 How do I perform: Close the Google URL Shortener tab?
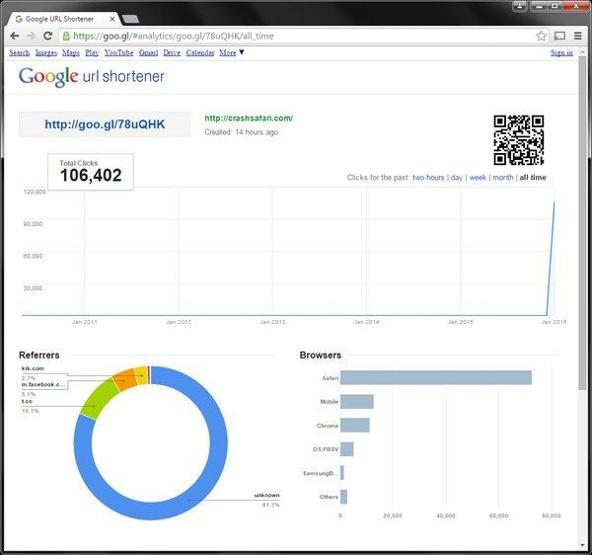coord(112,19)
